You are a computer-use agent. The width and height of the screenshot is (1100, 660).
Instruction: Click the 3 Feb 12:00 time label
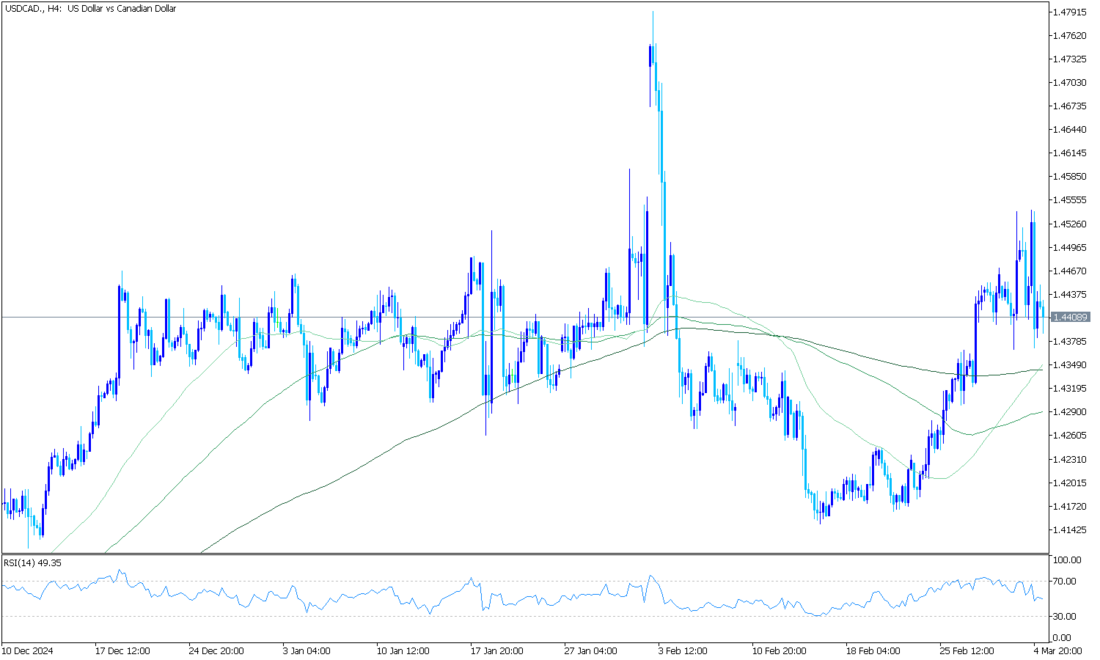click(x=683, y=651)
